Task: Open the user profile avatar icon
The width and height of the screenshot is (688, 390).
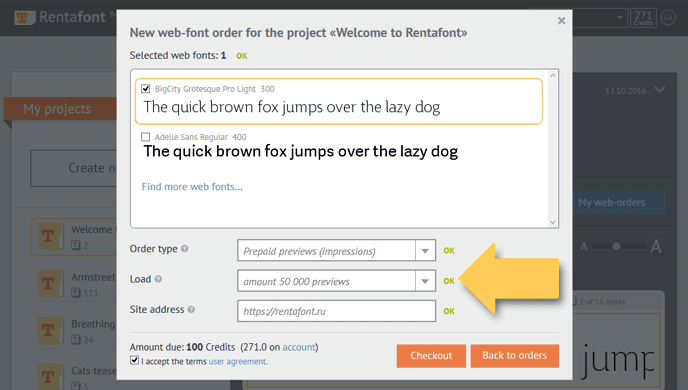Action: click(668, 18)
